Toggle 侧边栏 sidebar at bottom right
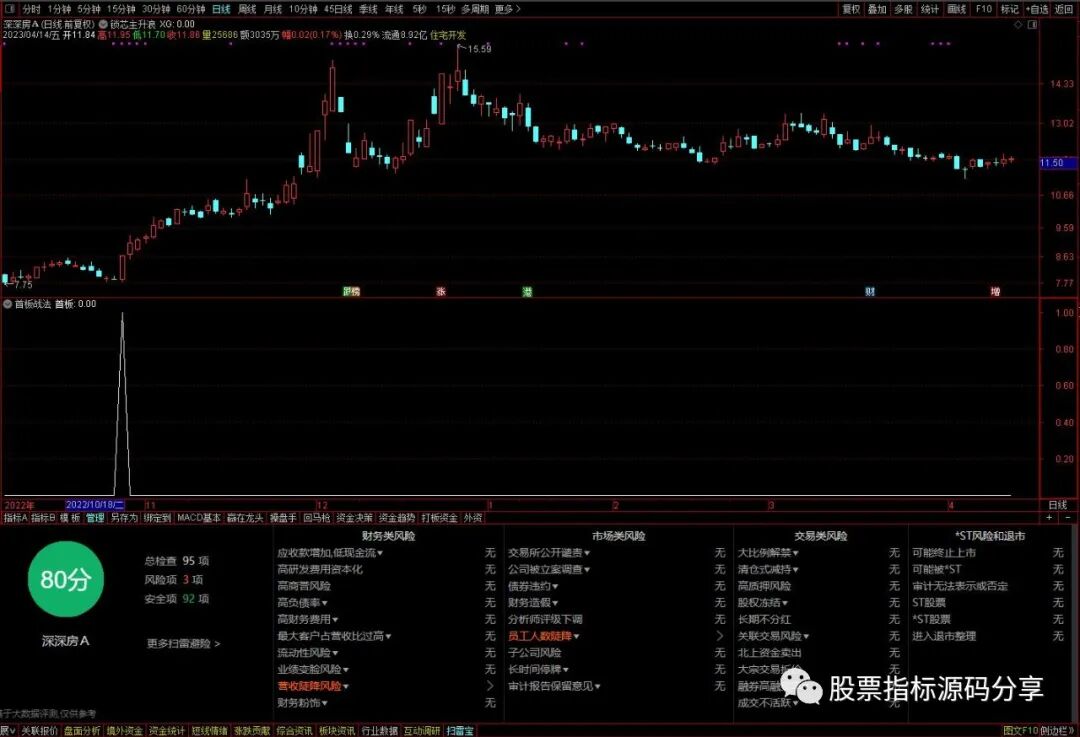Screen dimensions: 1080x737 click(x=1056, y=731)
